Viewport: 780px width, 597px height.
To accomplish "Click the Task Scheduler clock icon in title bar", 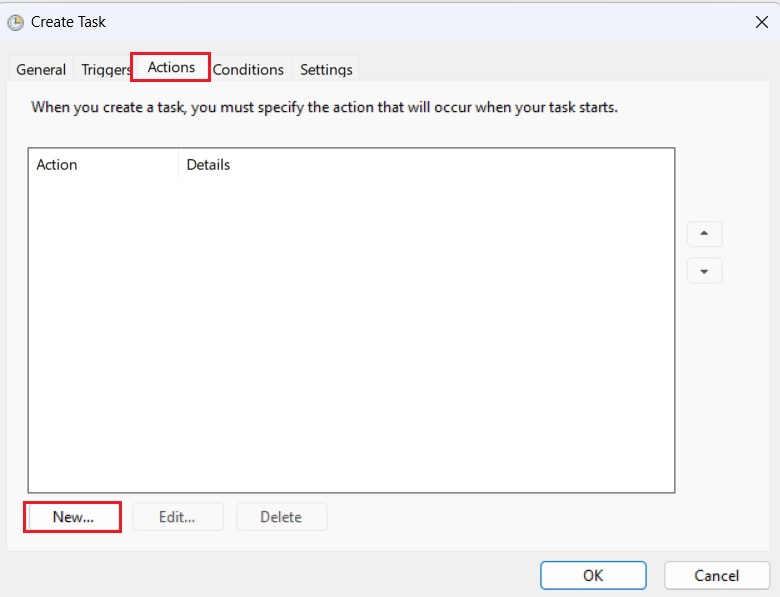I will (15, 22).
